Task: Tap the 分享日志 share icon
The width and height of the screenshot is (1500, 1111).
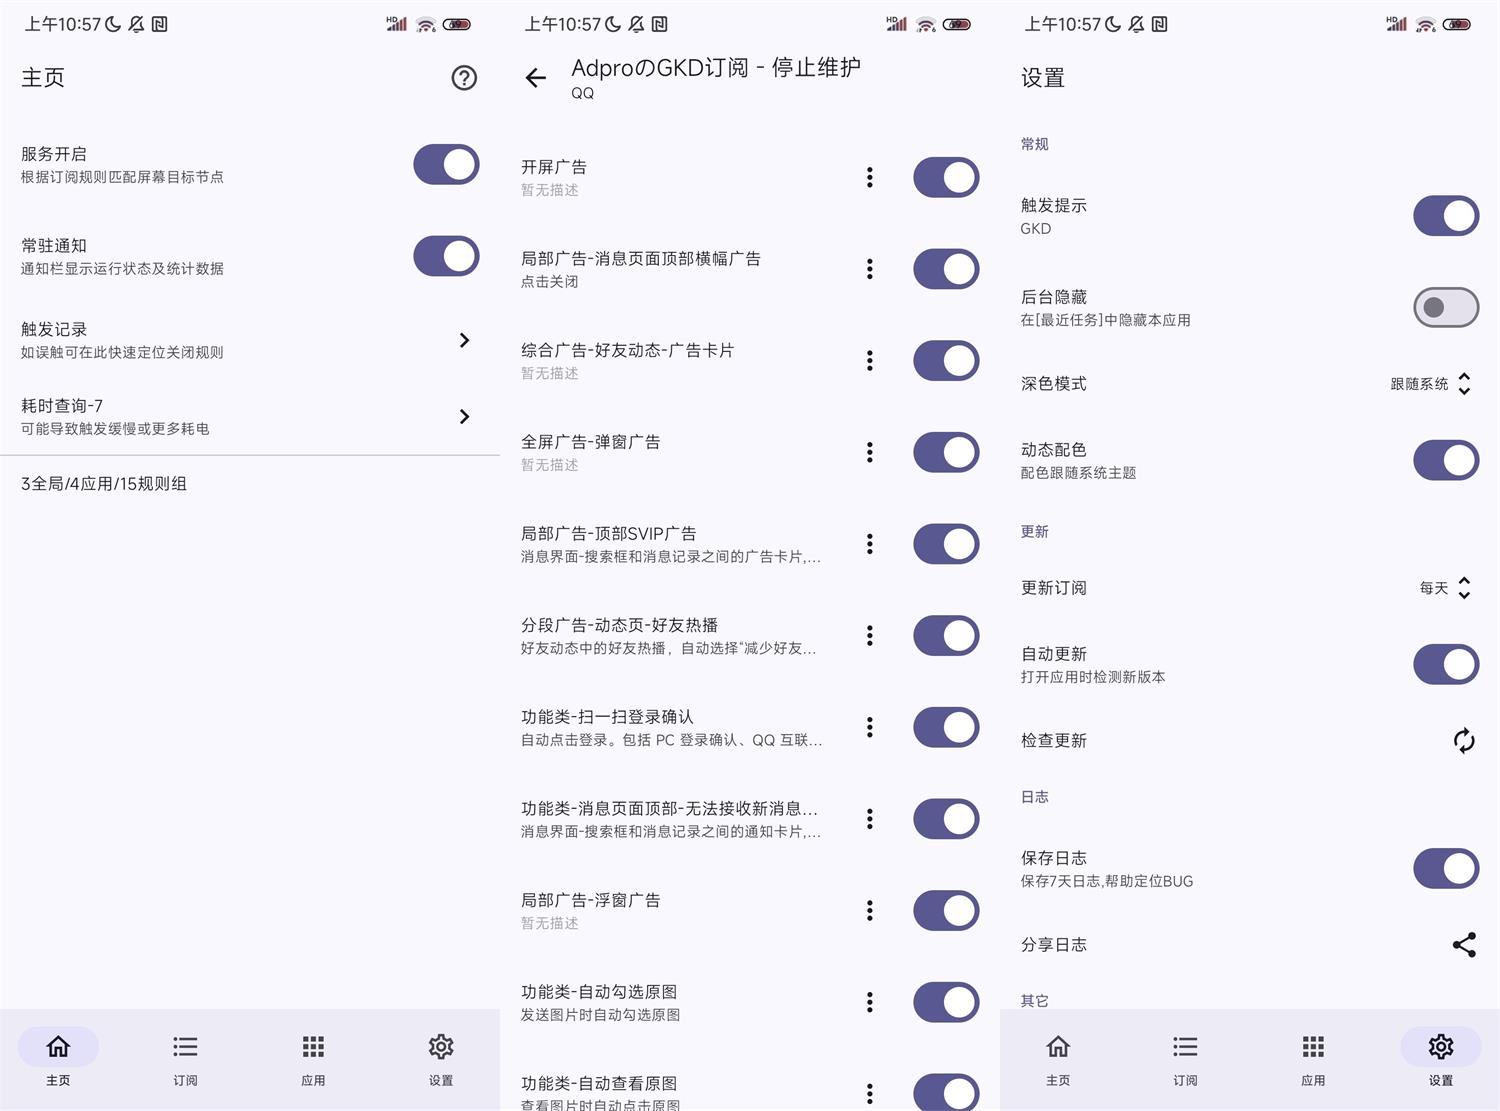Action: [x=1465, y=944]
